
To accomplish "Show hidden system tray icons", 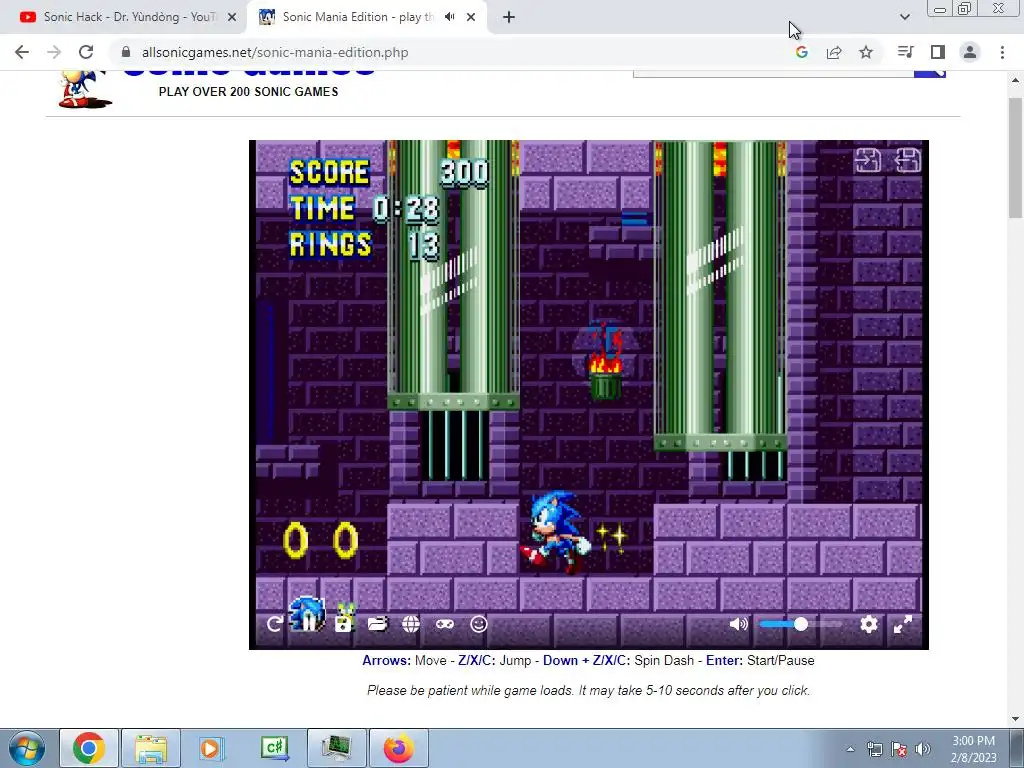I will click(x=850, y=749).
